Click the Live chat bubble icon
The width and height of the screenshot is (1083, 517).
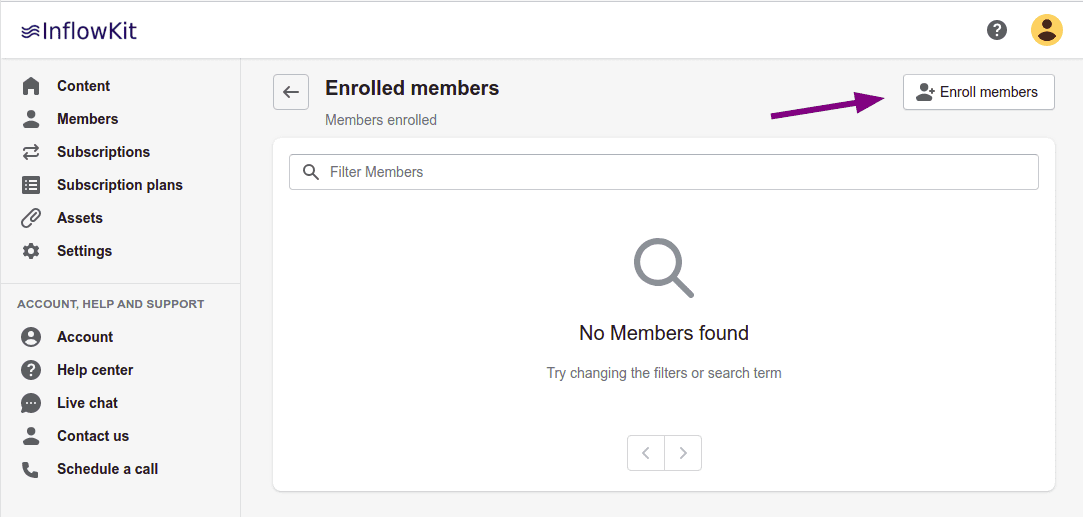31,403
